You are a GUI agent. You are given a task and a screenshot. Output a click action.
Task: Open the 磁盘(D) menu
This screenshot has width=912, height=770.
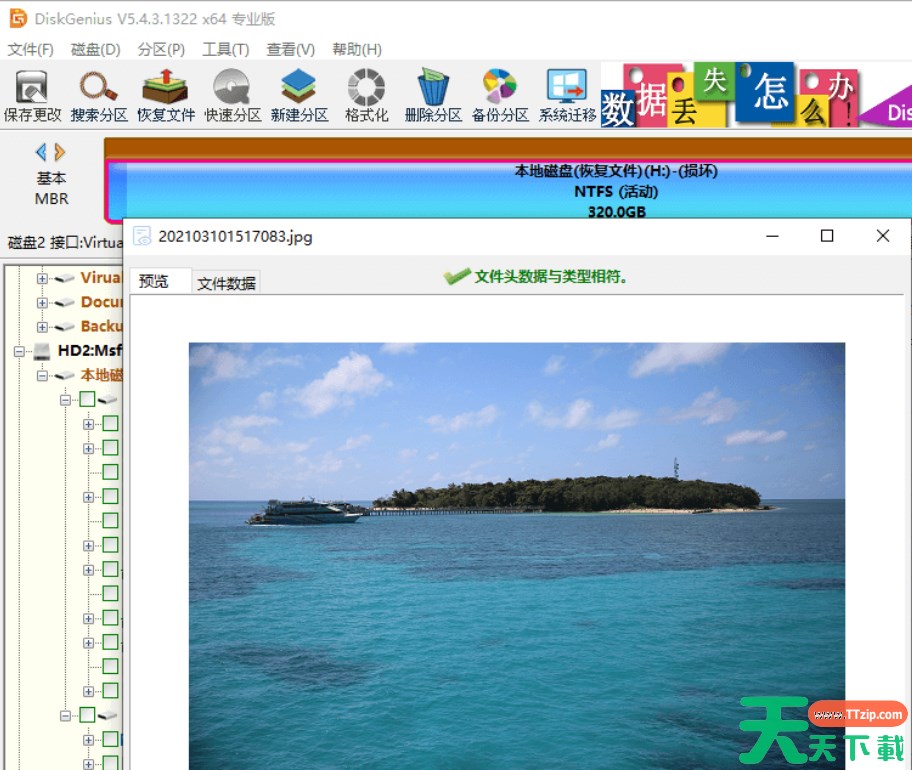coord(95,49)
